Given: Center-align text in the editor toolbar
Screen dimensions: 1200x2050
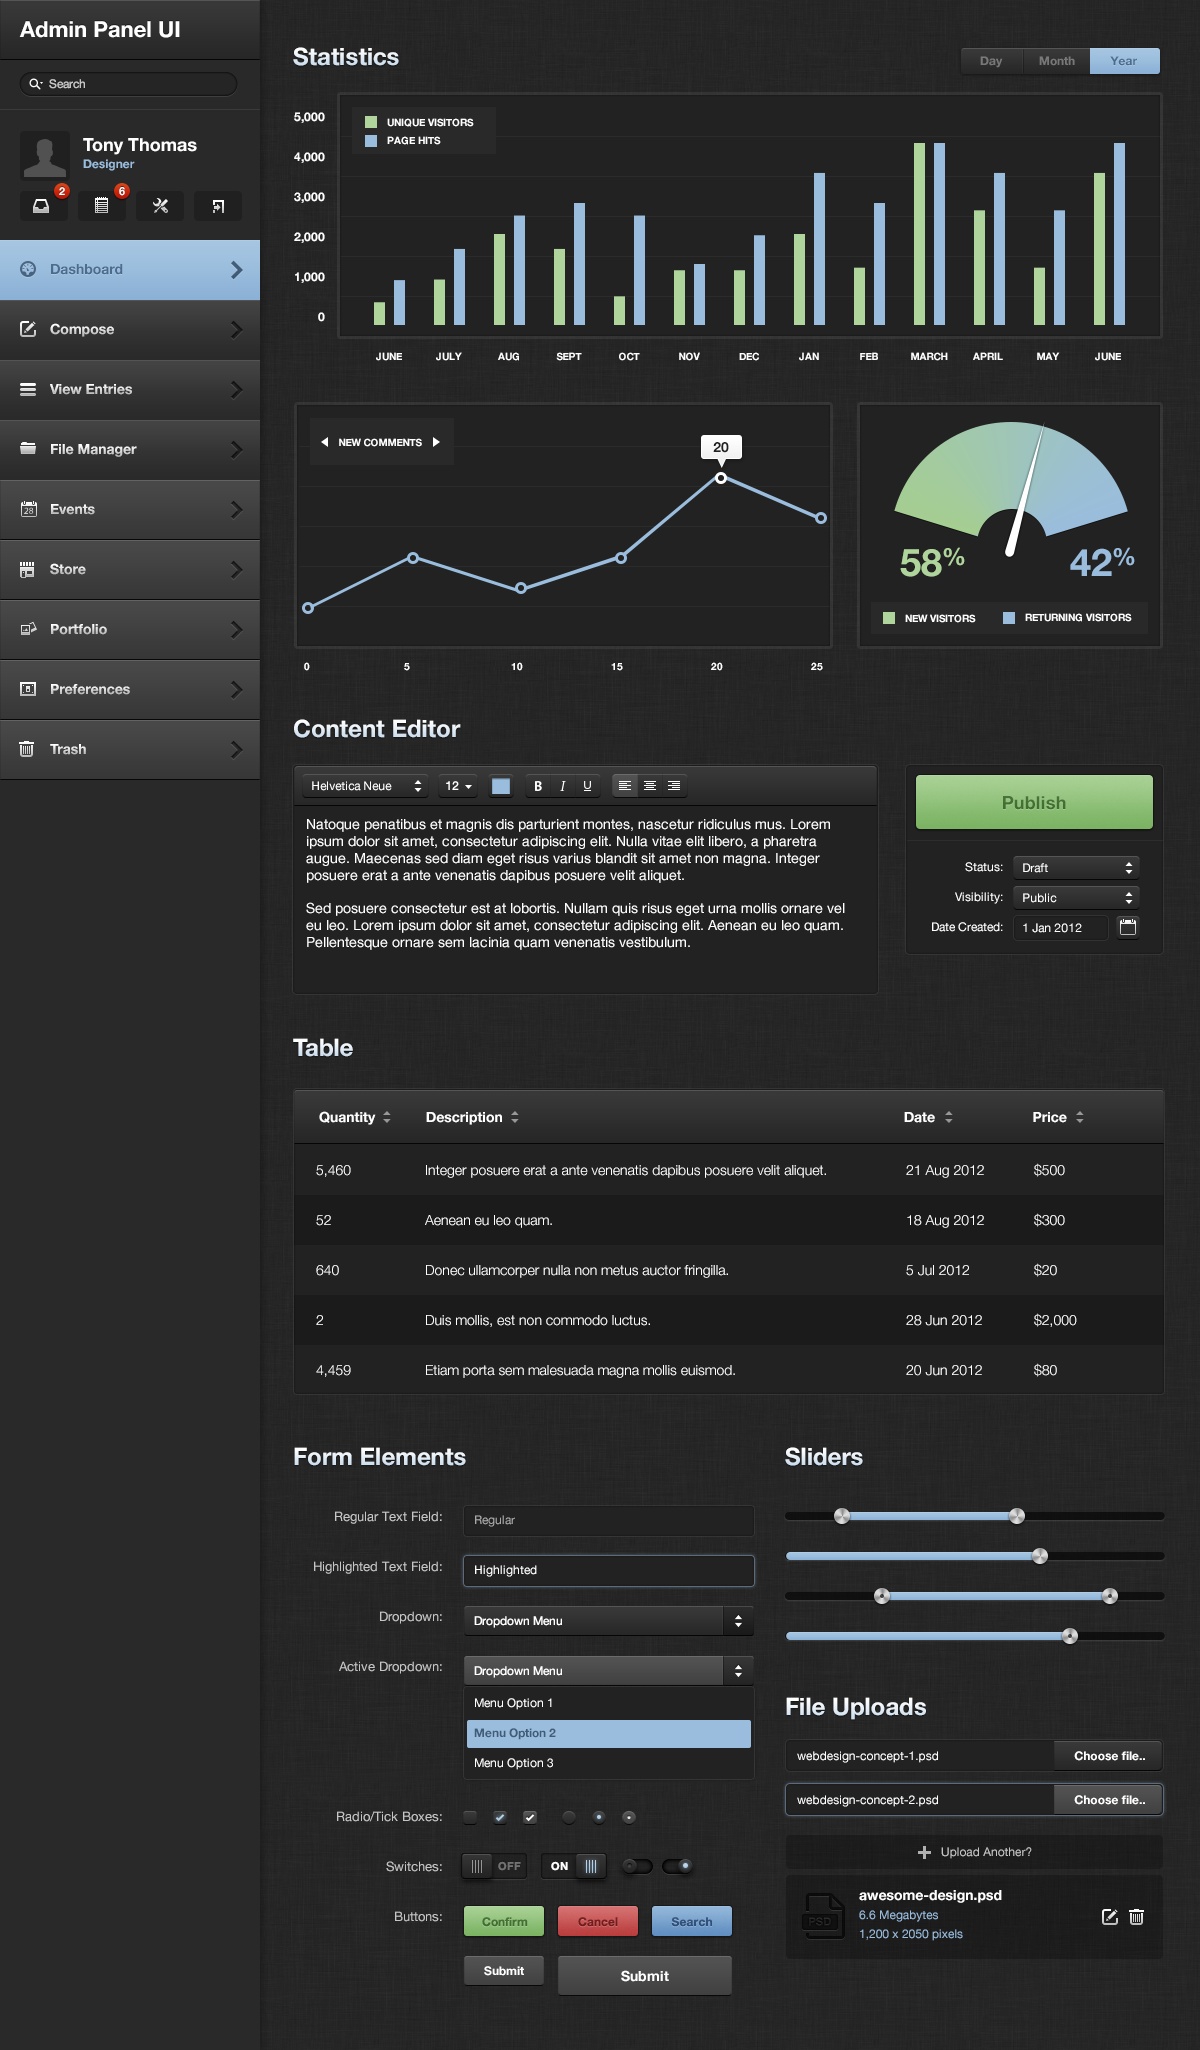Looking at the screenshot, I should [x=650, y=786].
